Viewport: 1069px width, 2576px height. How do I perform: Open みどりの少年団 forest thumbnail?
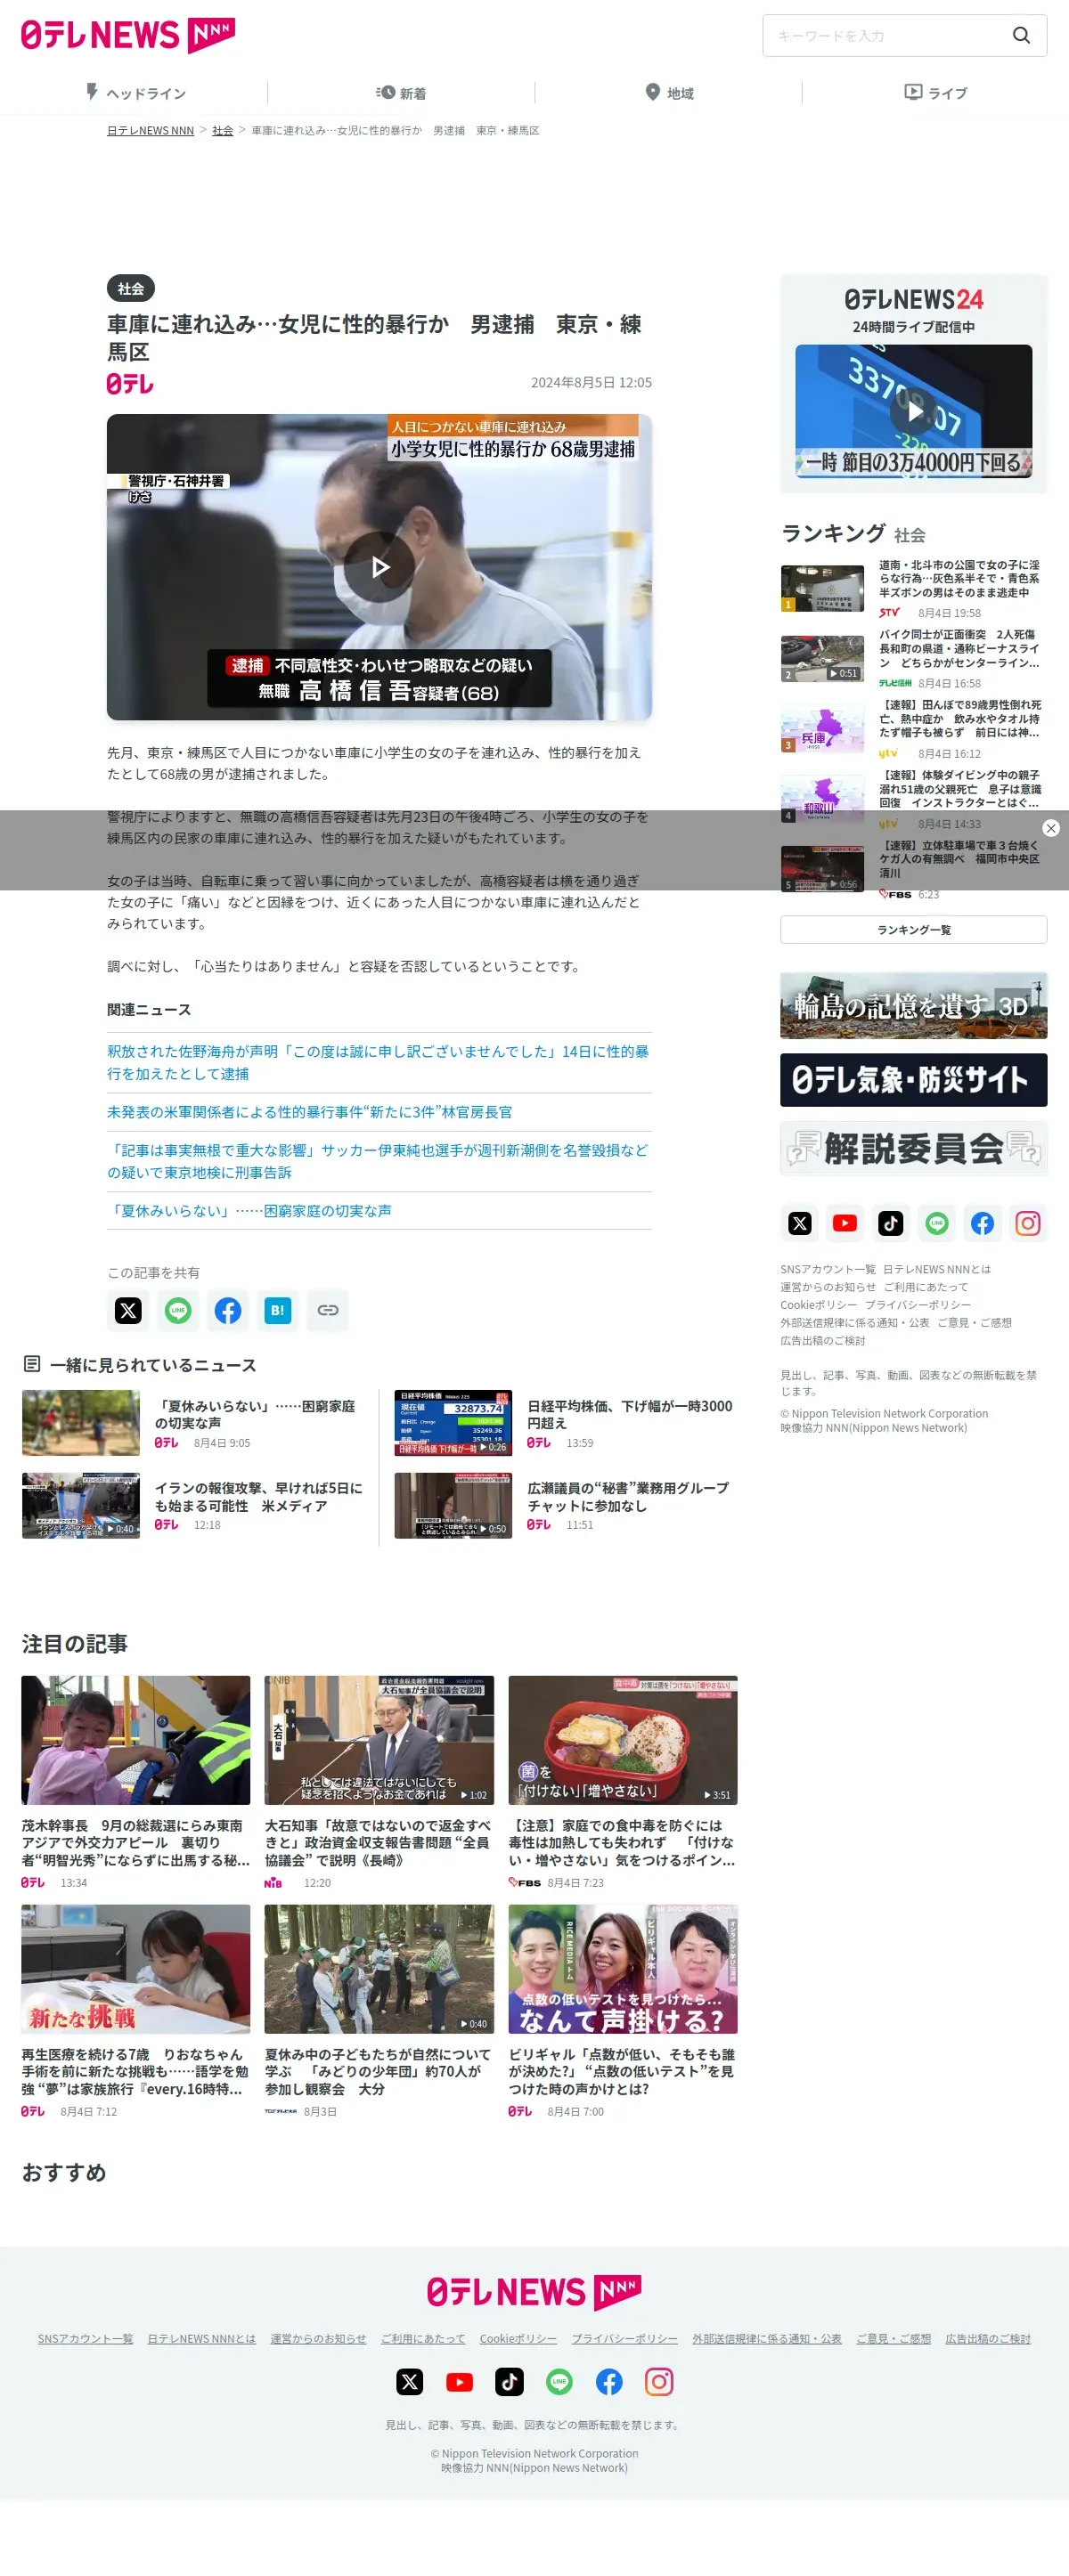[379, 1969]
